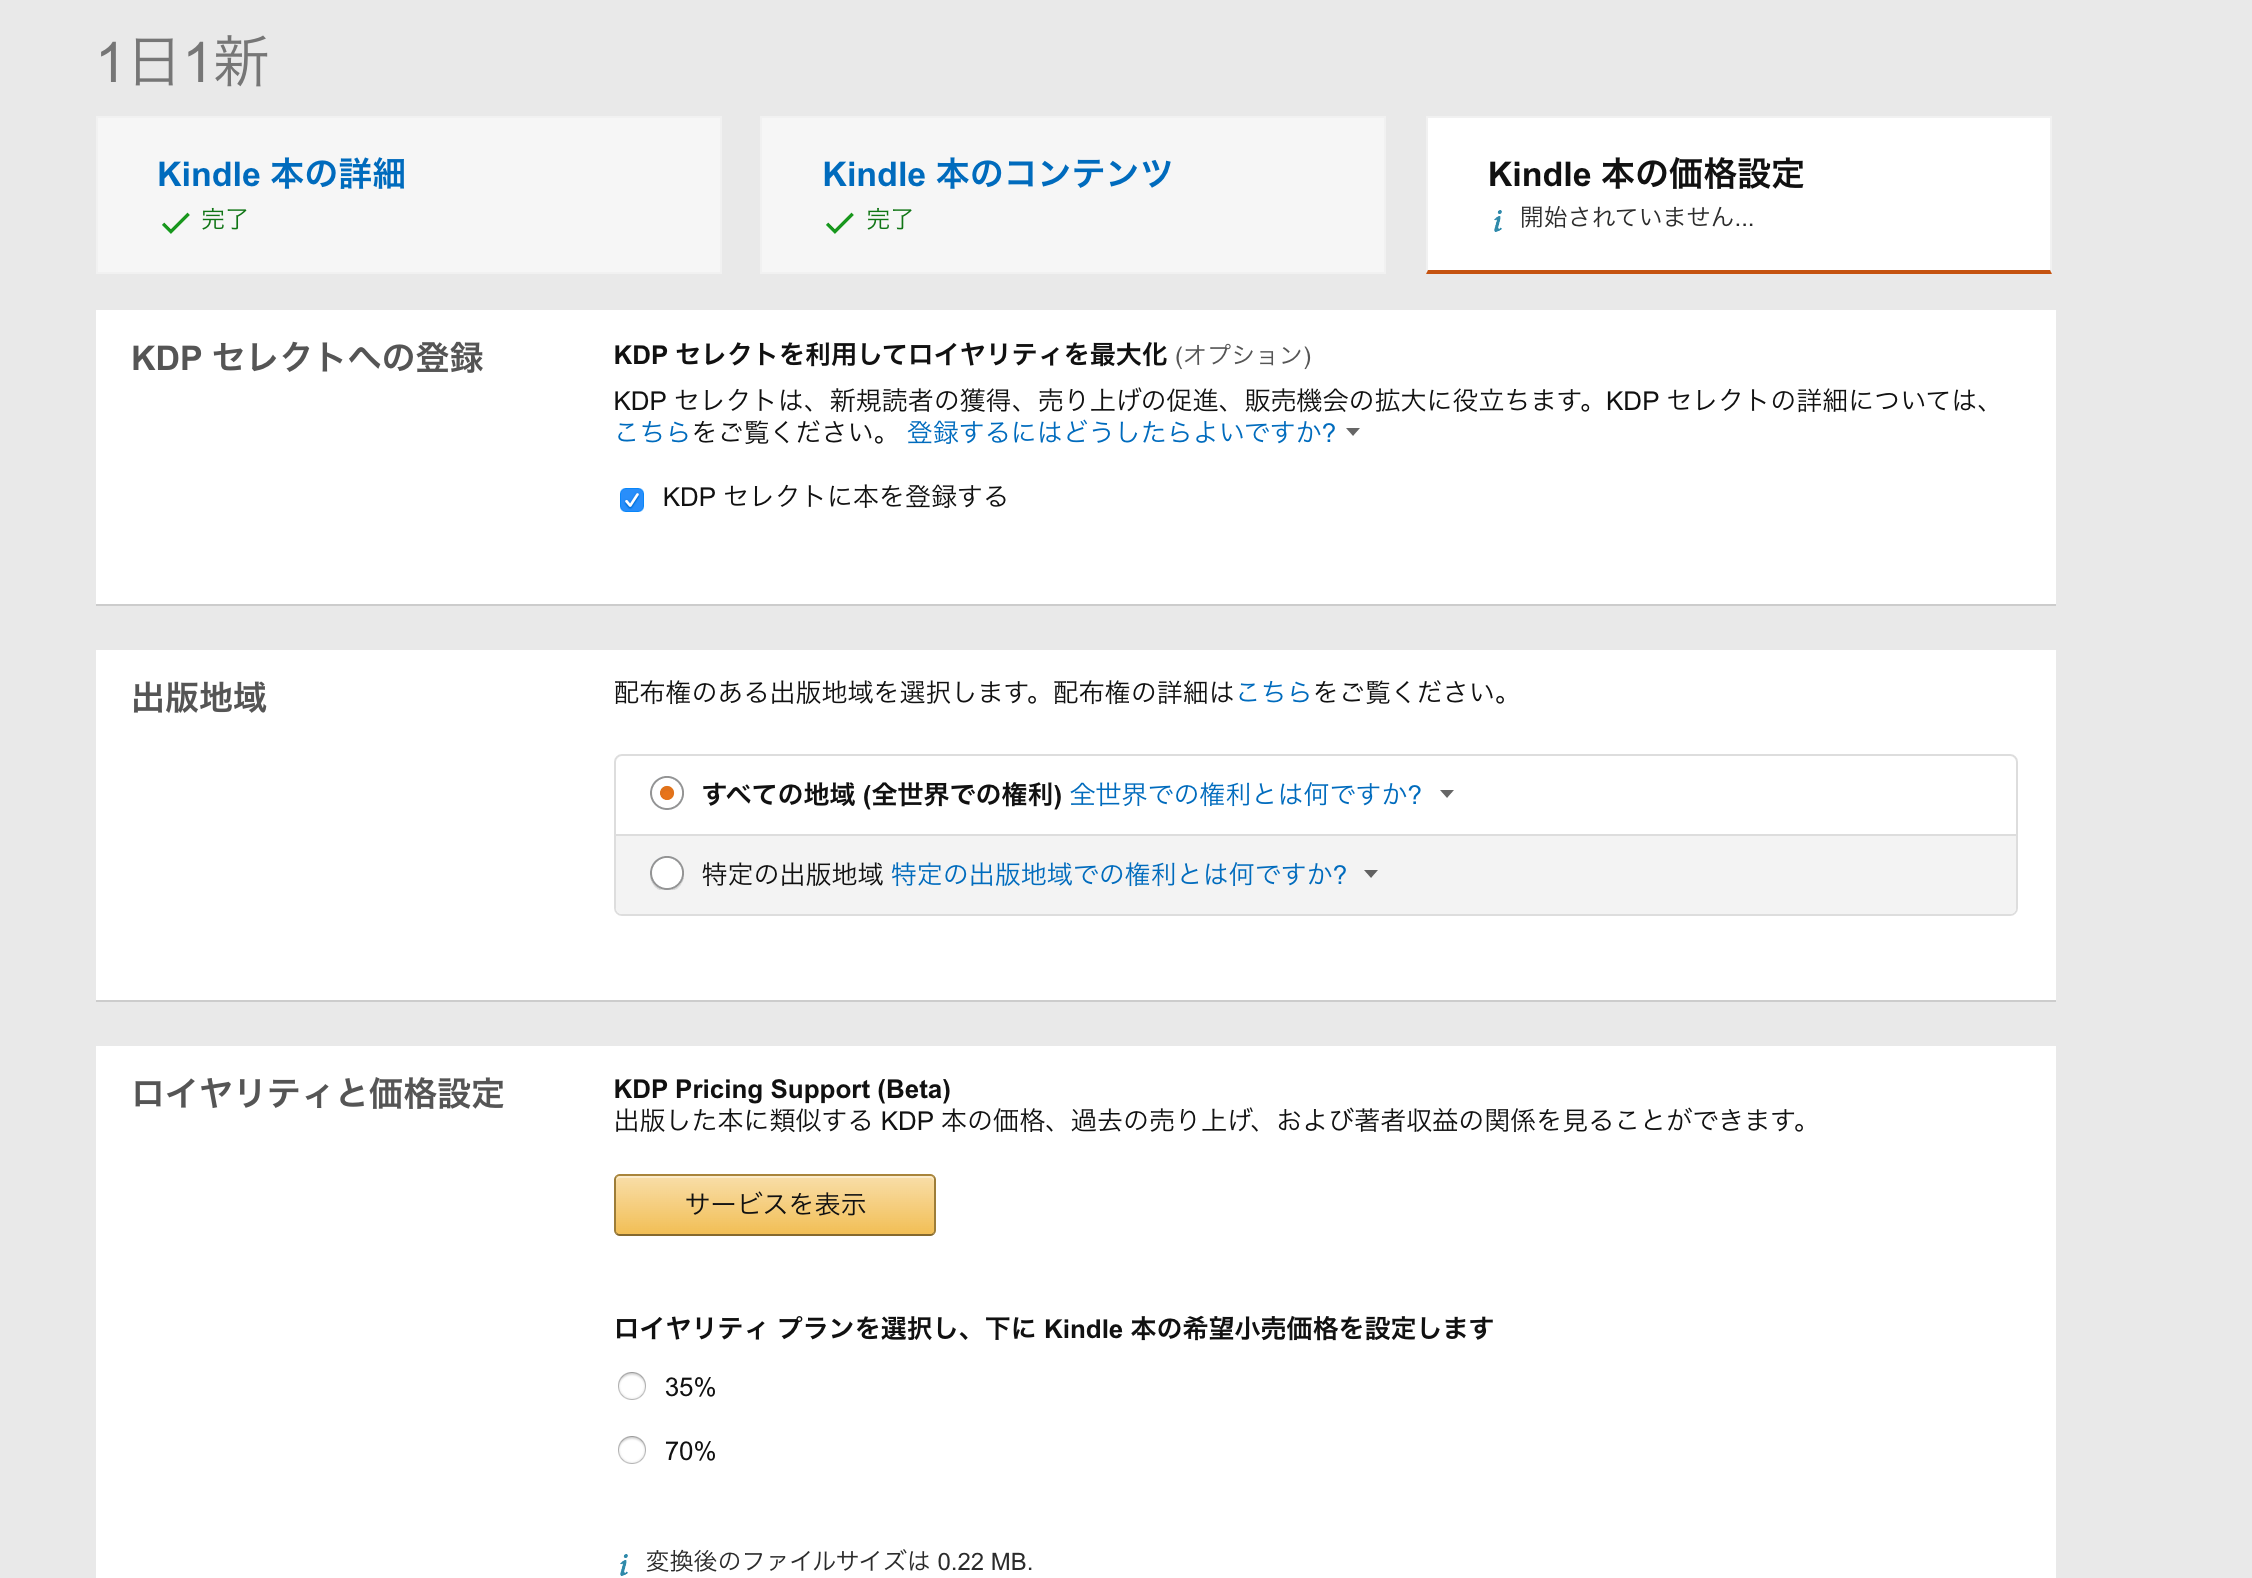Click the 登録するにはどうしたらよいですか? link

coord(1121,432)
